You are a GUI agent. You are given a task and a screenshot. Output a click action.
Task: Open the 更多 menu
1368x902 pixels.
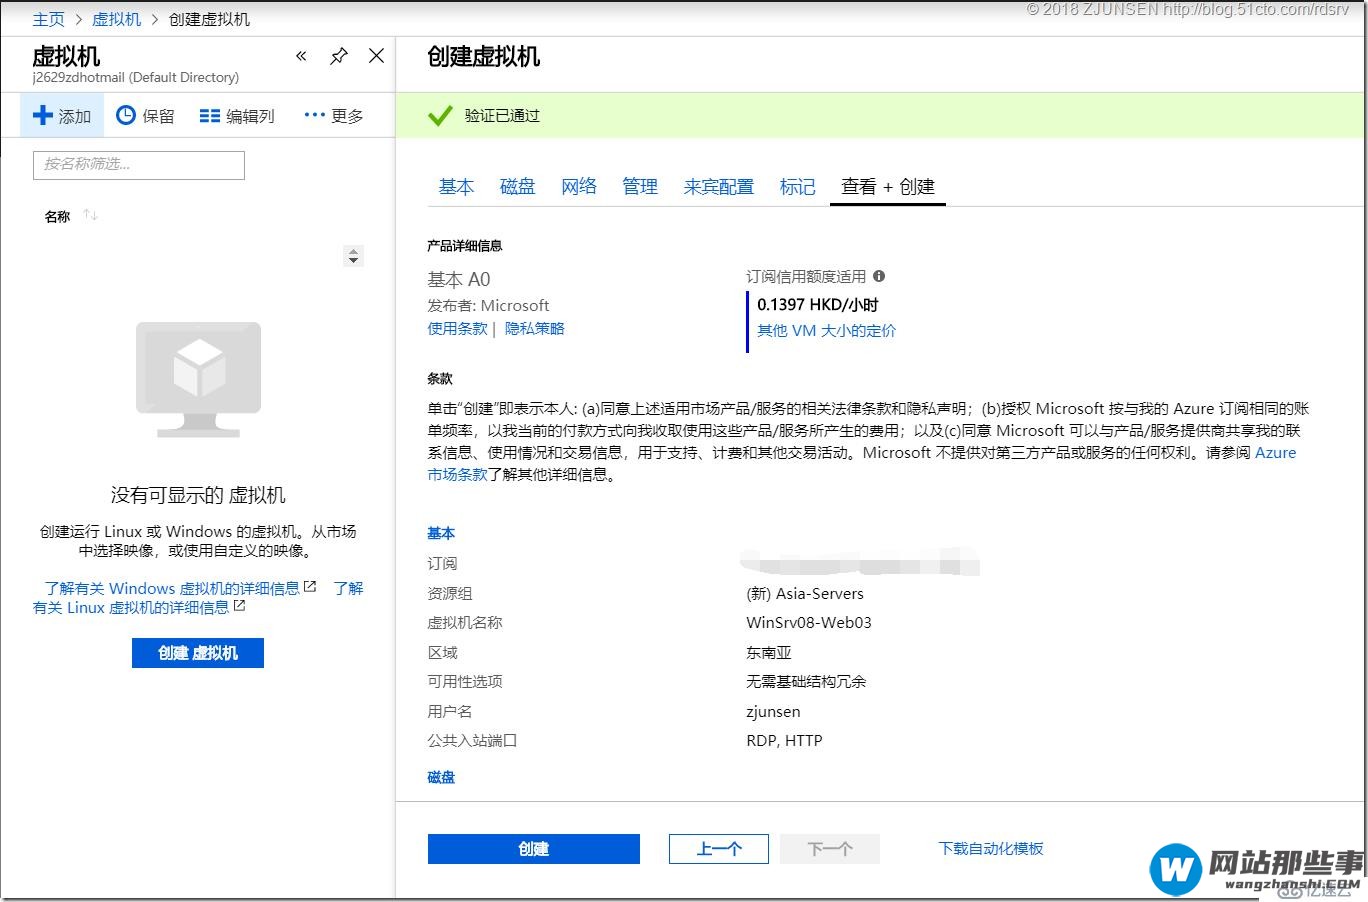(334, 116)
